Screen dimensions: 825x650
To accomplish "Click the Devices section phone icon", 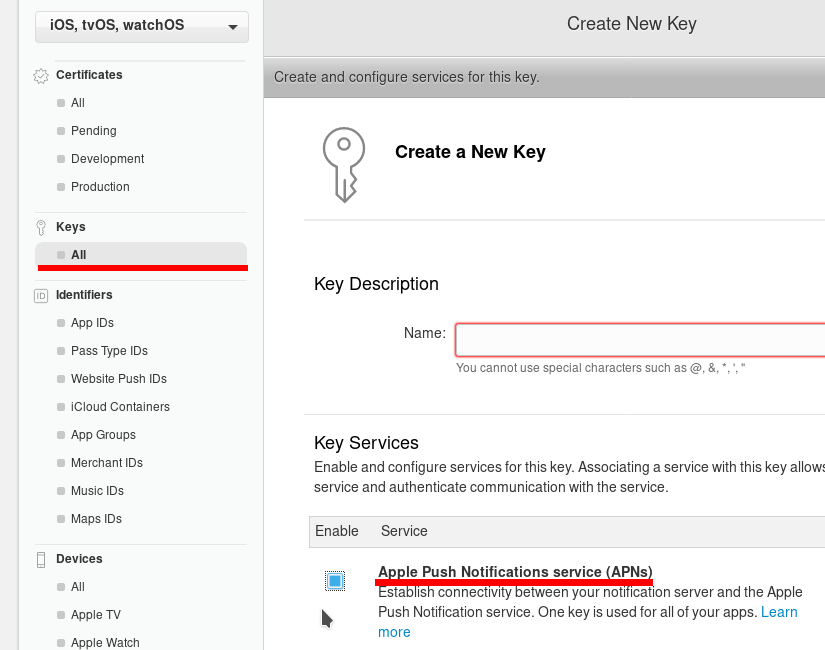I will [41, 559].
